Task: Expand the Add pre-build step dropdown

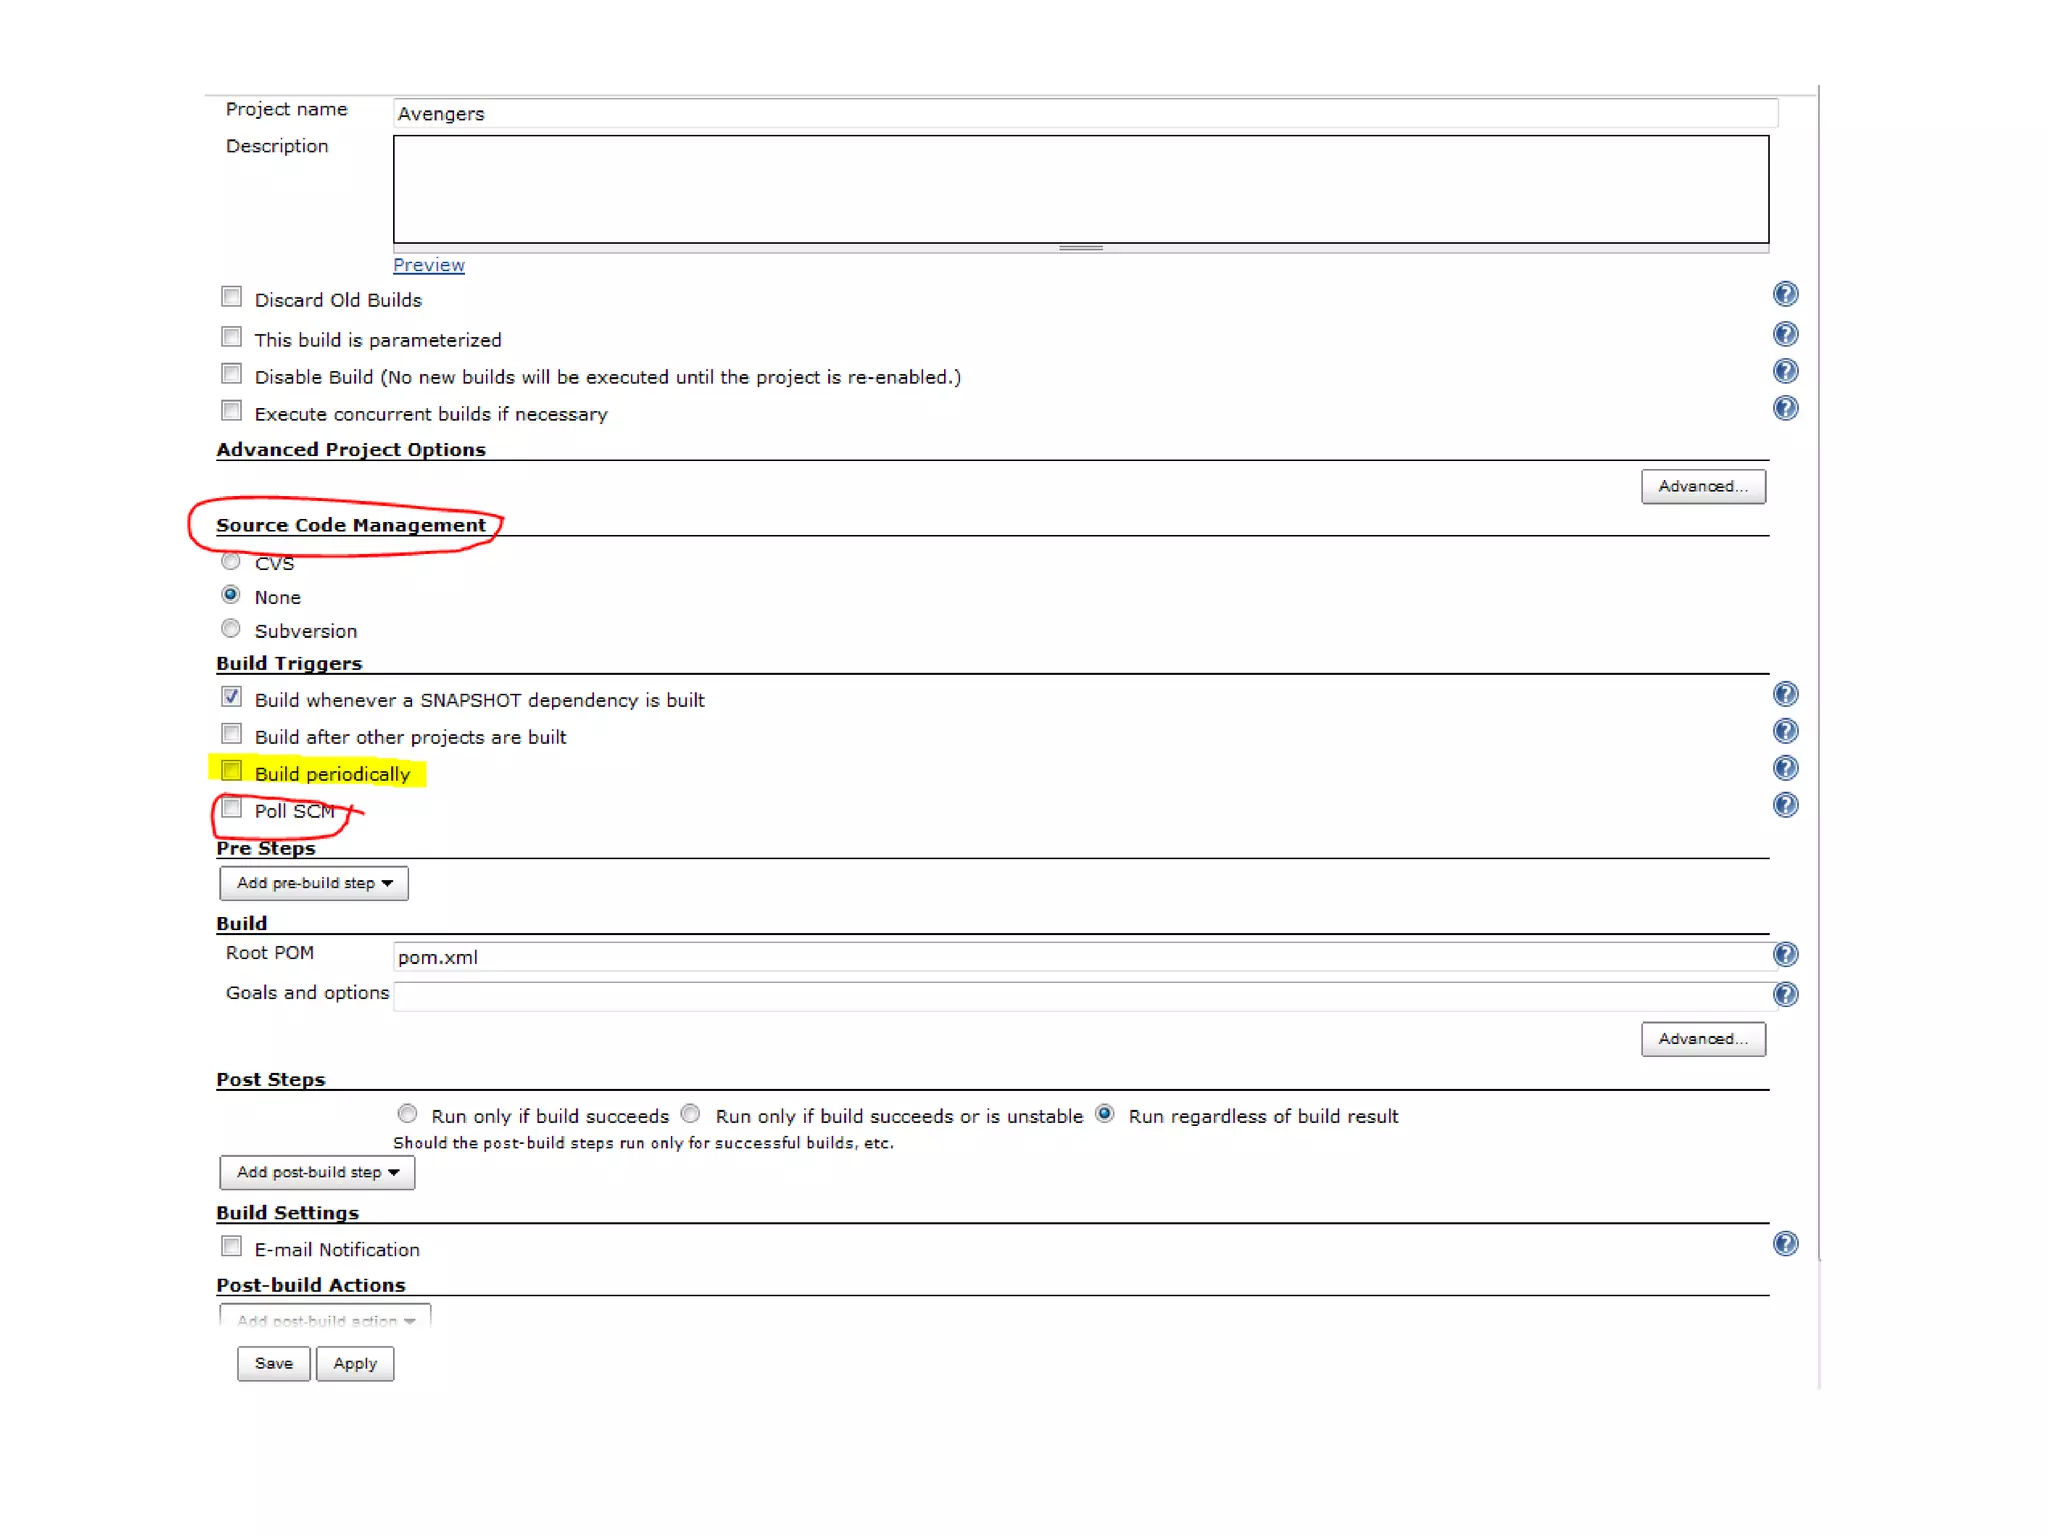Action: [314, 883]
